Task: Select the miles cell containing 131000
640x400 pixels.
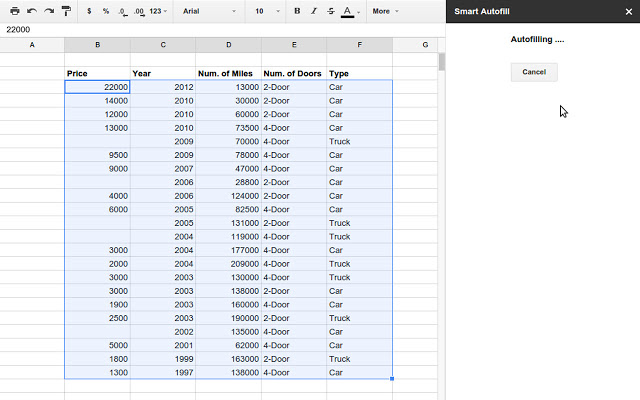Action: (229, 223)
